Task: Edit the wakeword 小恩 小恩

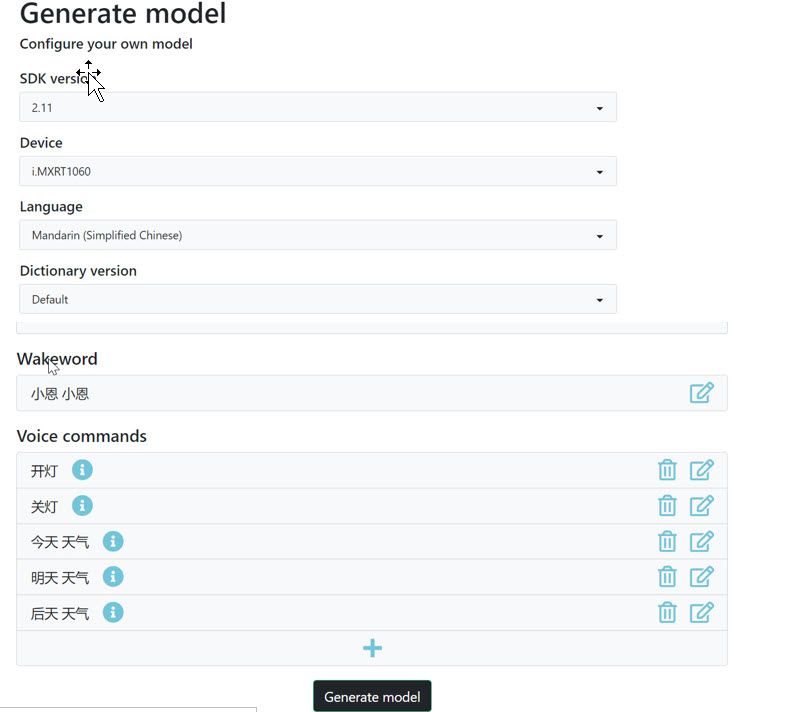Action: point(702,393)
